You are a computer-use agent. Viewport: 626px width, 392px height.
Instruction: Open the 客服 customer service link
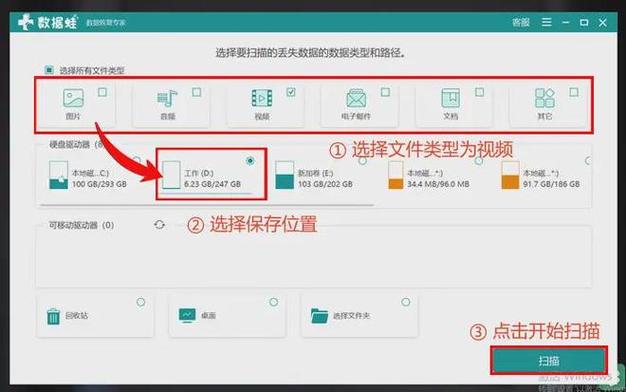521,22
